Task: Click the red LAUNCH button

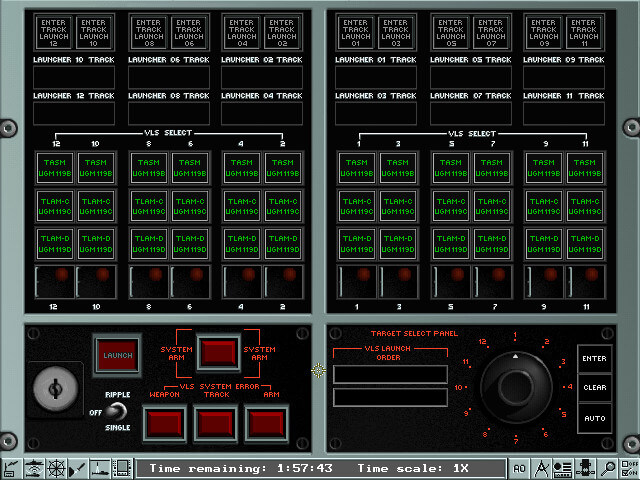Action: coord(118,355)
